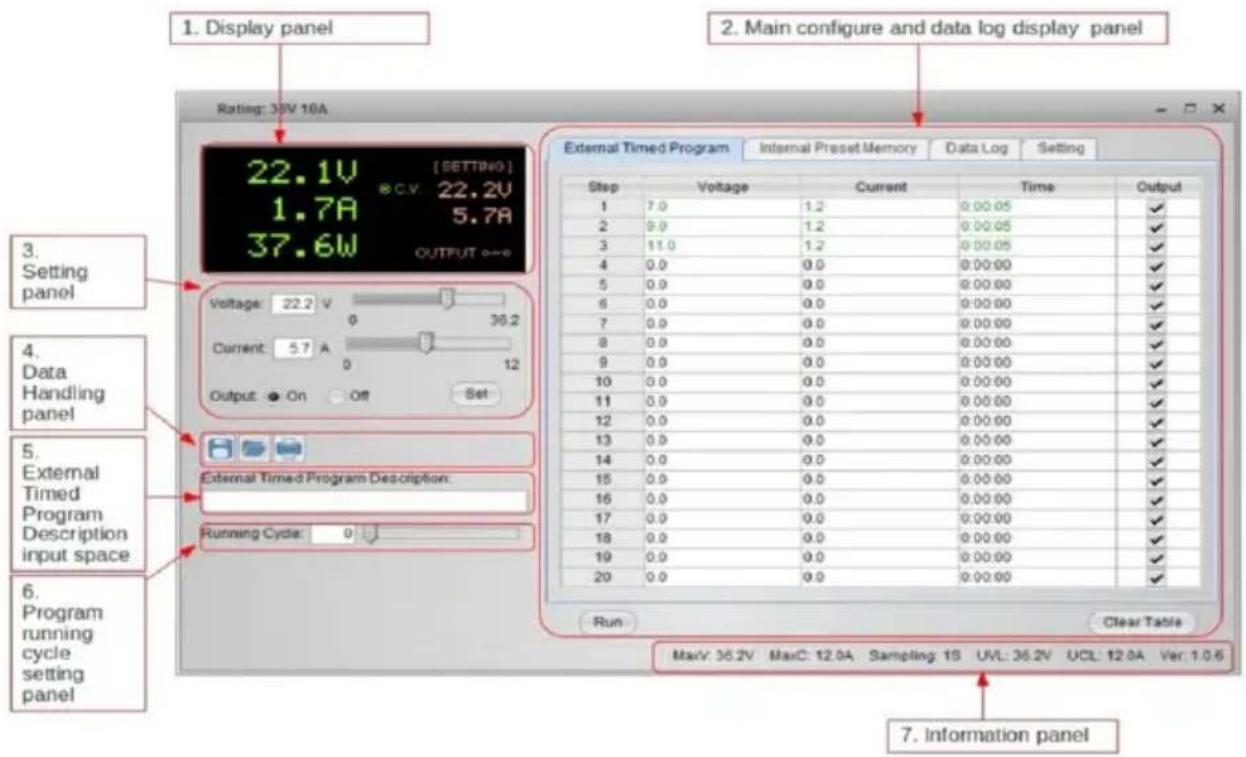Open the Internal Preset Memory tab
This screenshot has height=757, width=1246.
837,147
